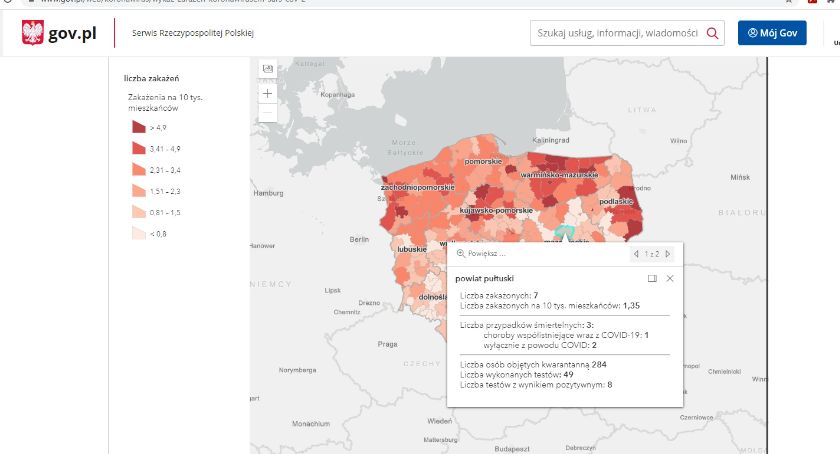Click the kujawsko-pomorskie region label
Viewport: 840px width, 454px height.
click(496, 211)
